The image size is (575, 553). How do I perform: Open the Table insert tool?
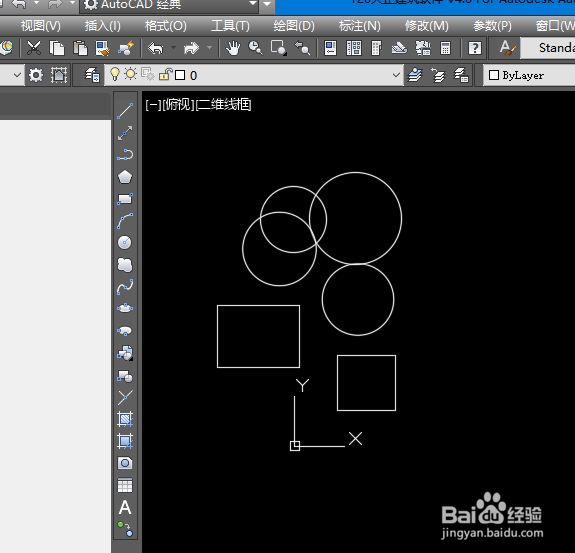[125, 486]
